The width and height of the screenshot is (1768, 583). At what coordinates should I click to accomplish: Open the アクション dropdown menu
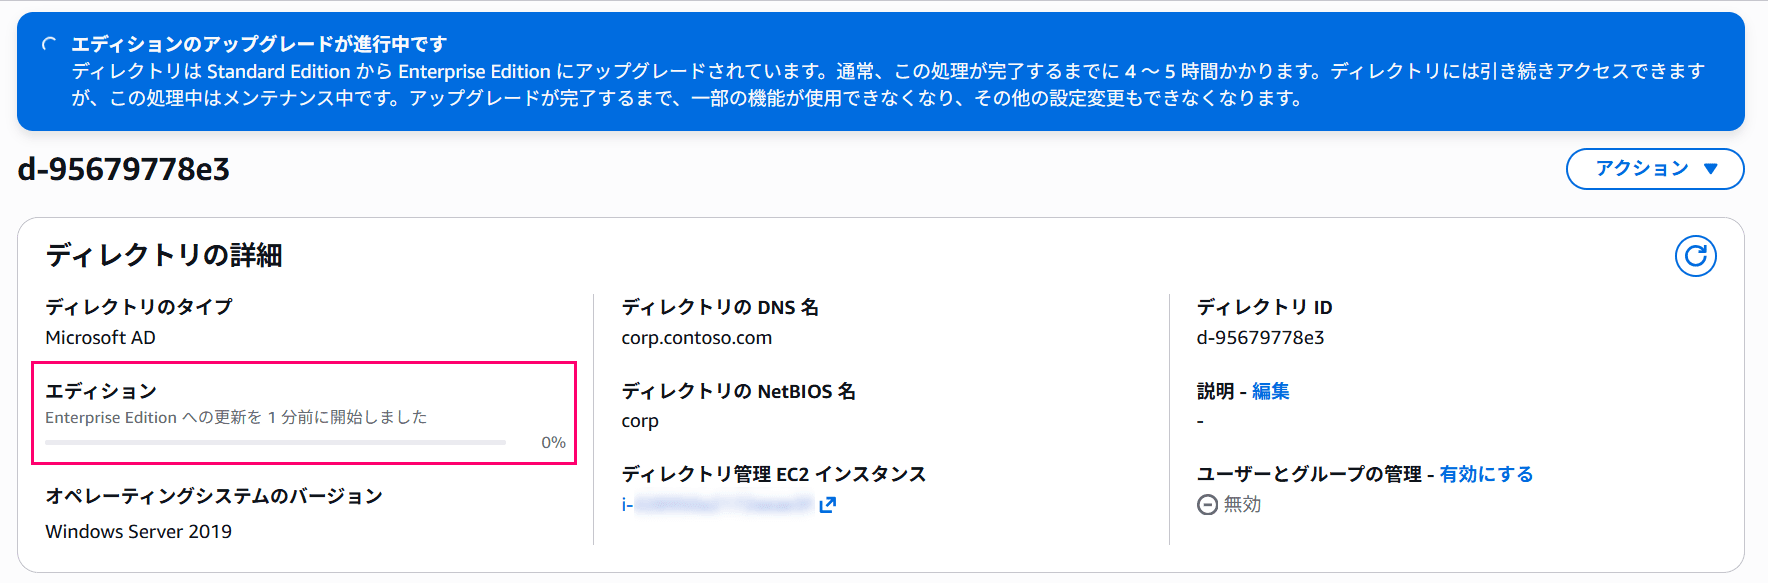[x=1655, y=169]
